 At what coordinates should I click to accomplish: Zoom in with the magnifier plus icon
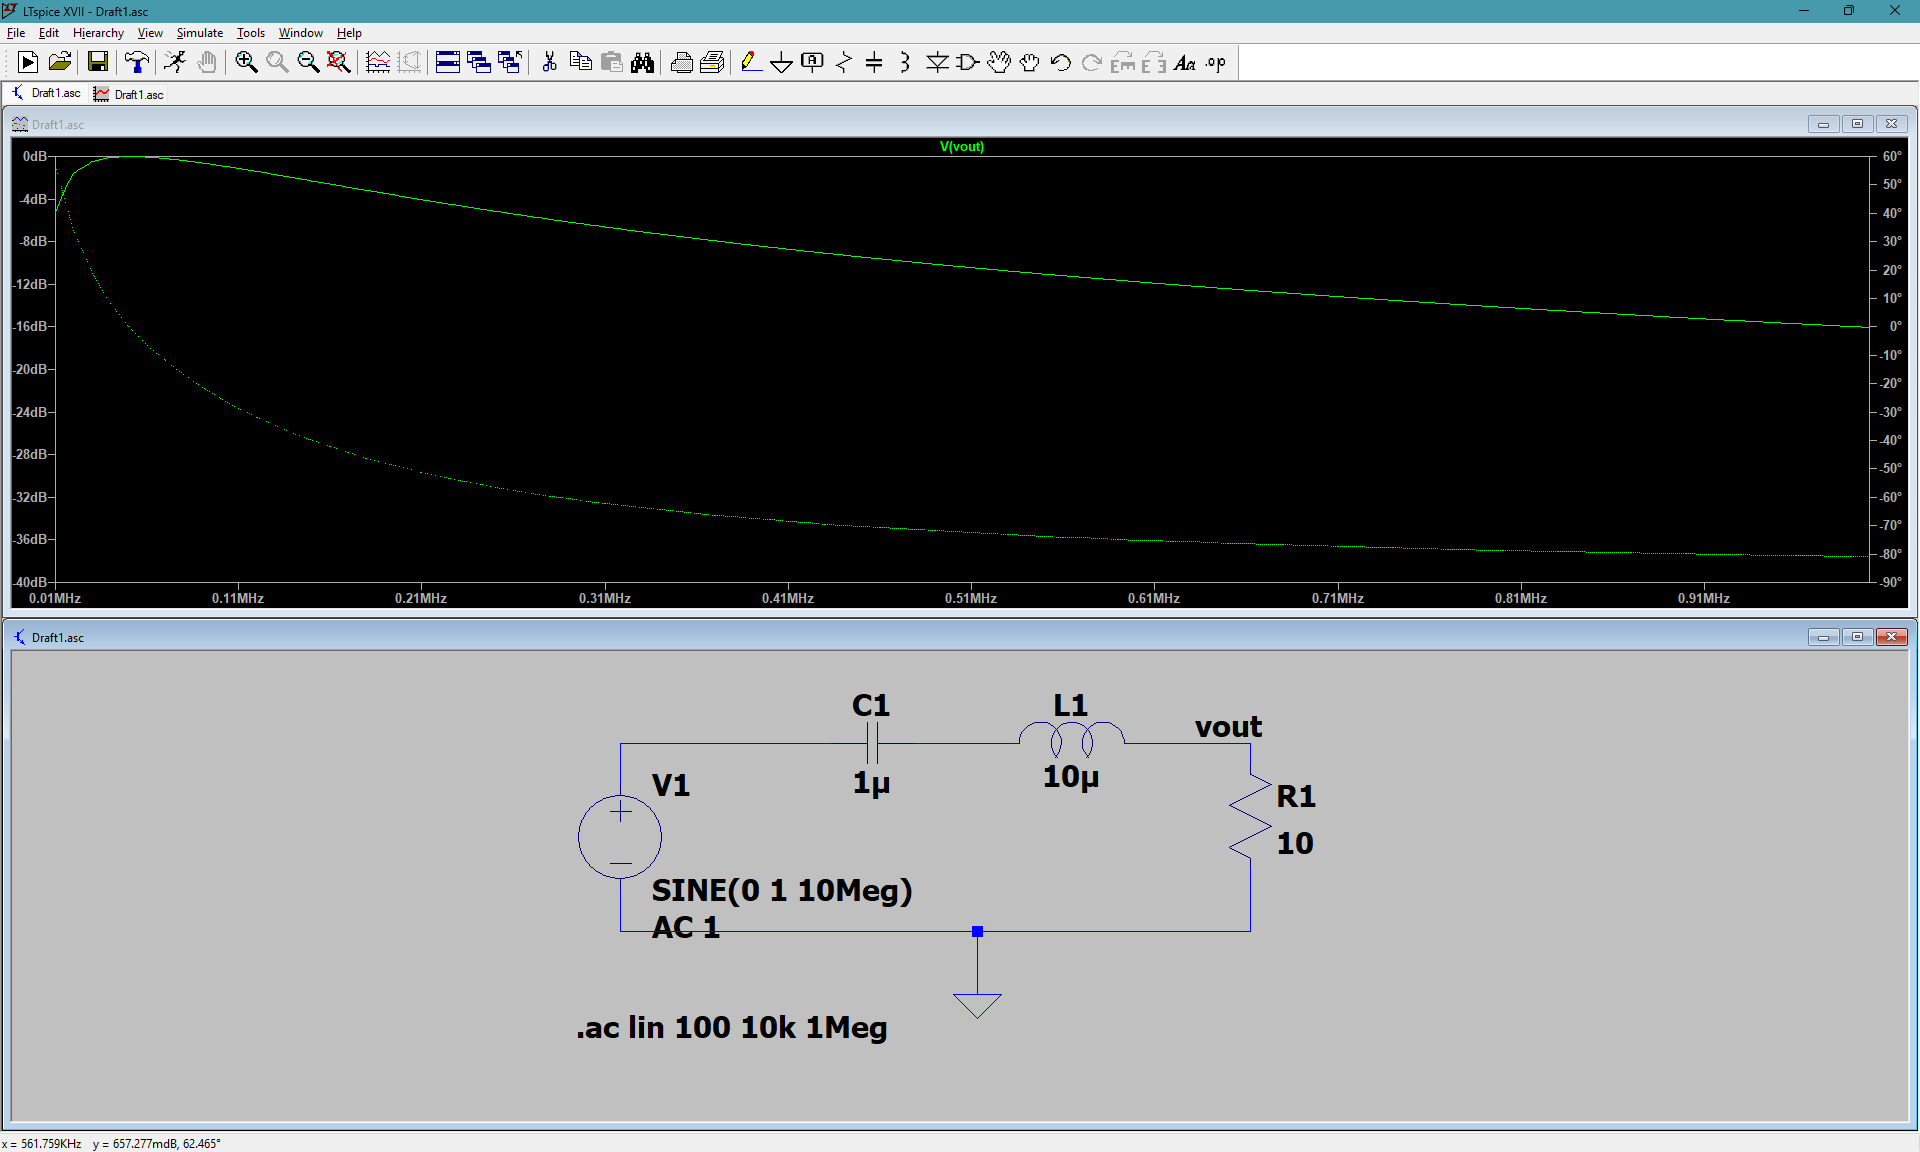tap(246, 62)
